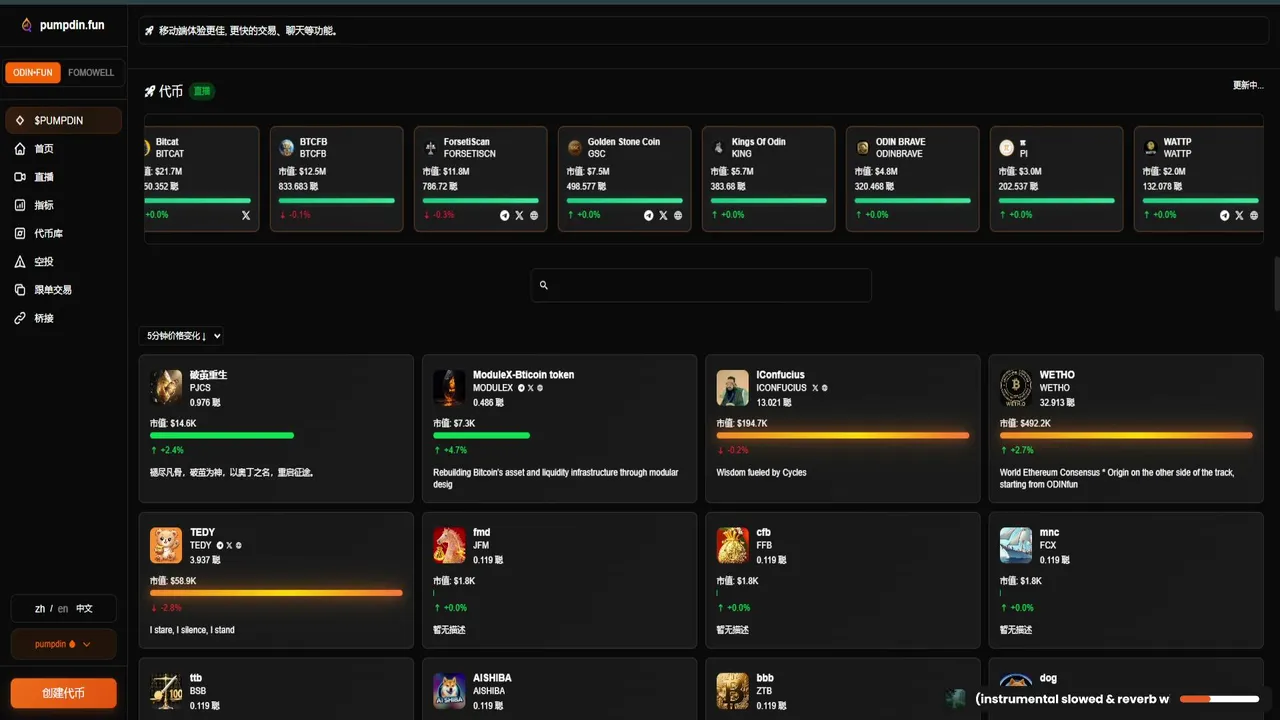Open the TEDY bear avatar
Viewport: 1280px width, 720px height.
(x=166, y=545)
